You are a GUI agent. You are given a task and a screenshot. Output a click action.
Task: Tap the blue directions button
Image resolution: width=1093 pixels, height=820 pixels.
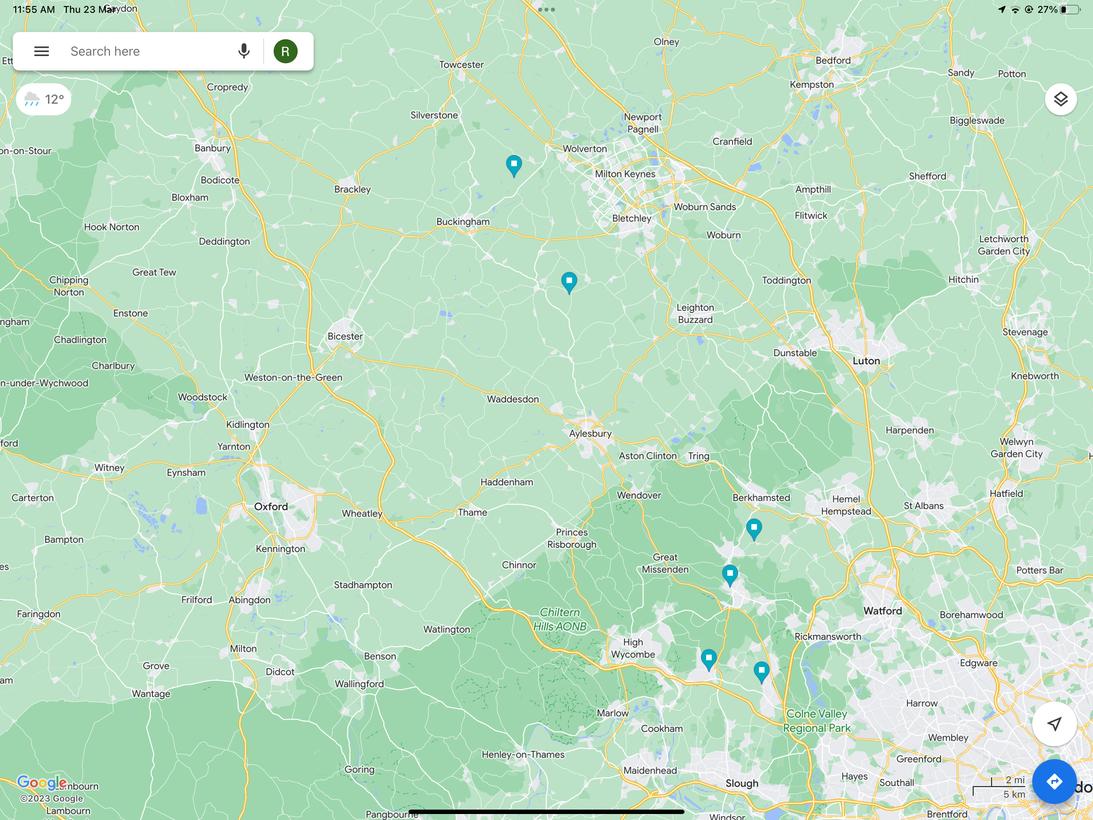(1054, 782)
